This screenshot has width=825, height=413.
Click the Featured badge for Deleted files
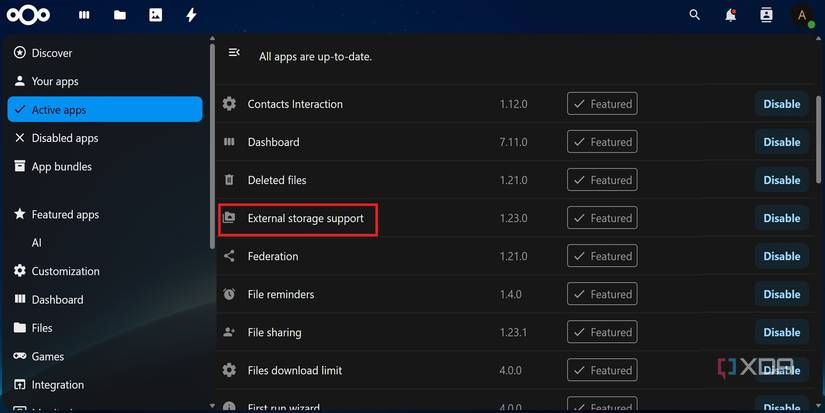(x=602, y=180)
